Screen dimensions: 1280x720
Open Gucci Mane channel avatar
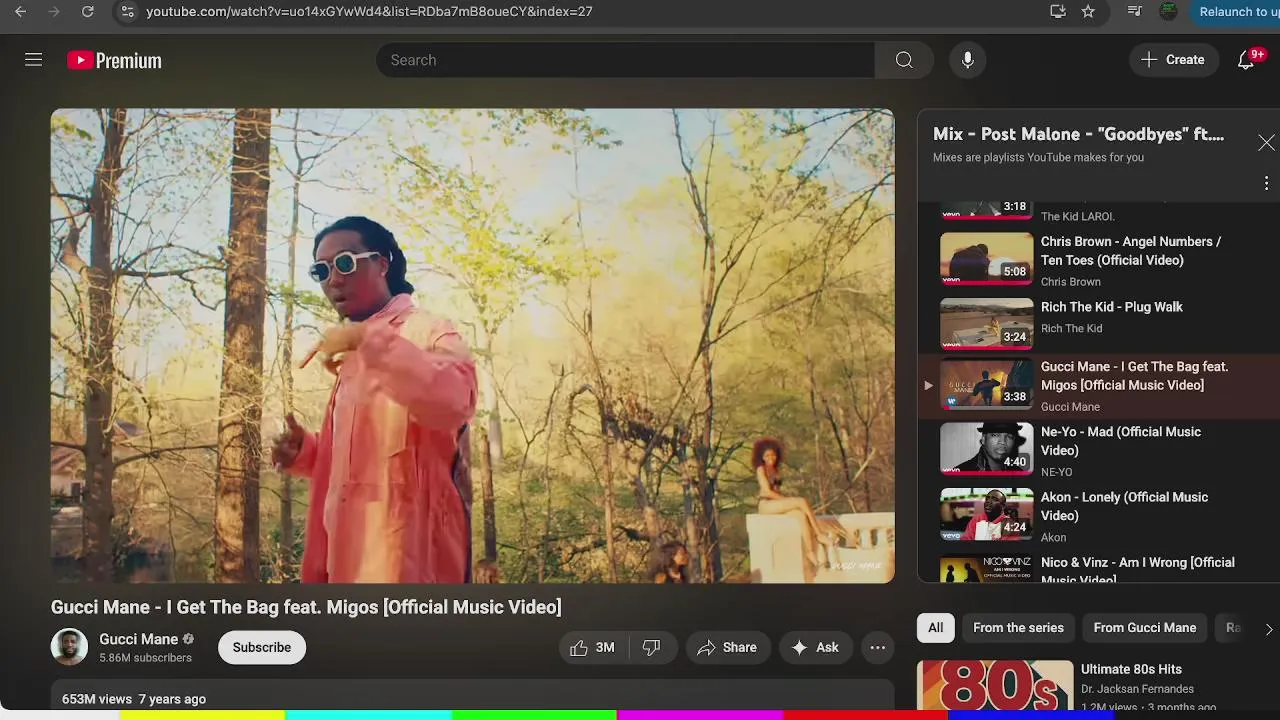(x=69, y=647)
